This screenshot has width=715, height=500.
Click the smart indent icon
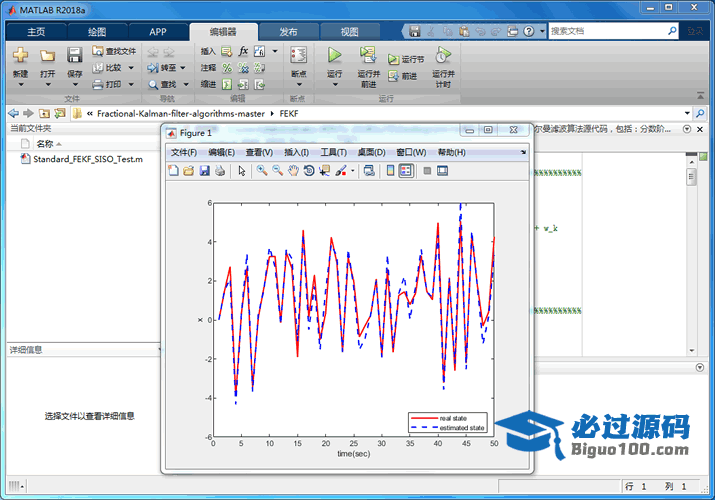point(227,84)
